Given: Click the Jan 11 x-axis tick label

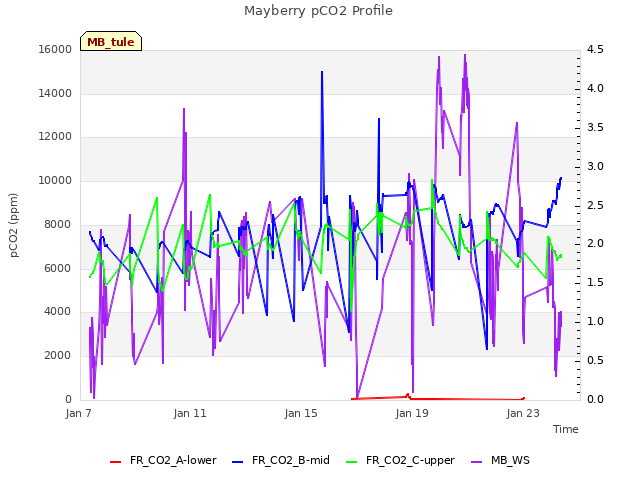Looking at the screenshot, I should [190, 413].
